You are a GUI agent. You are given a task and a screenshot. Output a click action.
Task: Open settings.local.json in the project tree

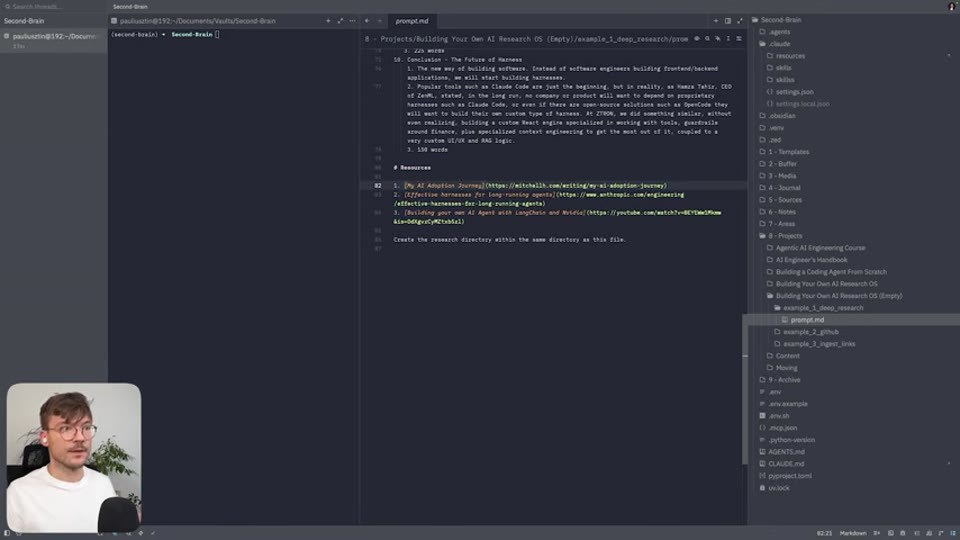pos(802,104)
